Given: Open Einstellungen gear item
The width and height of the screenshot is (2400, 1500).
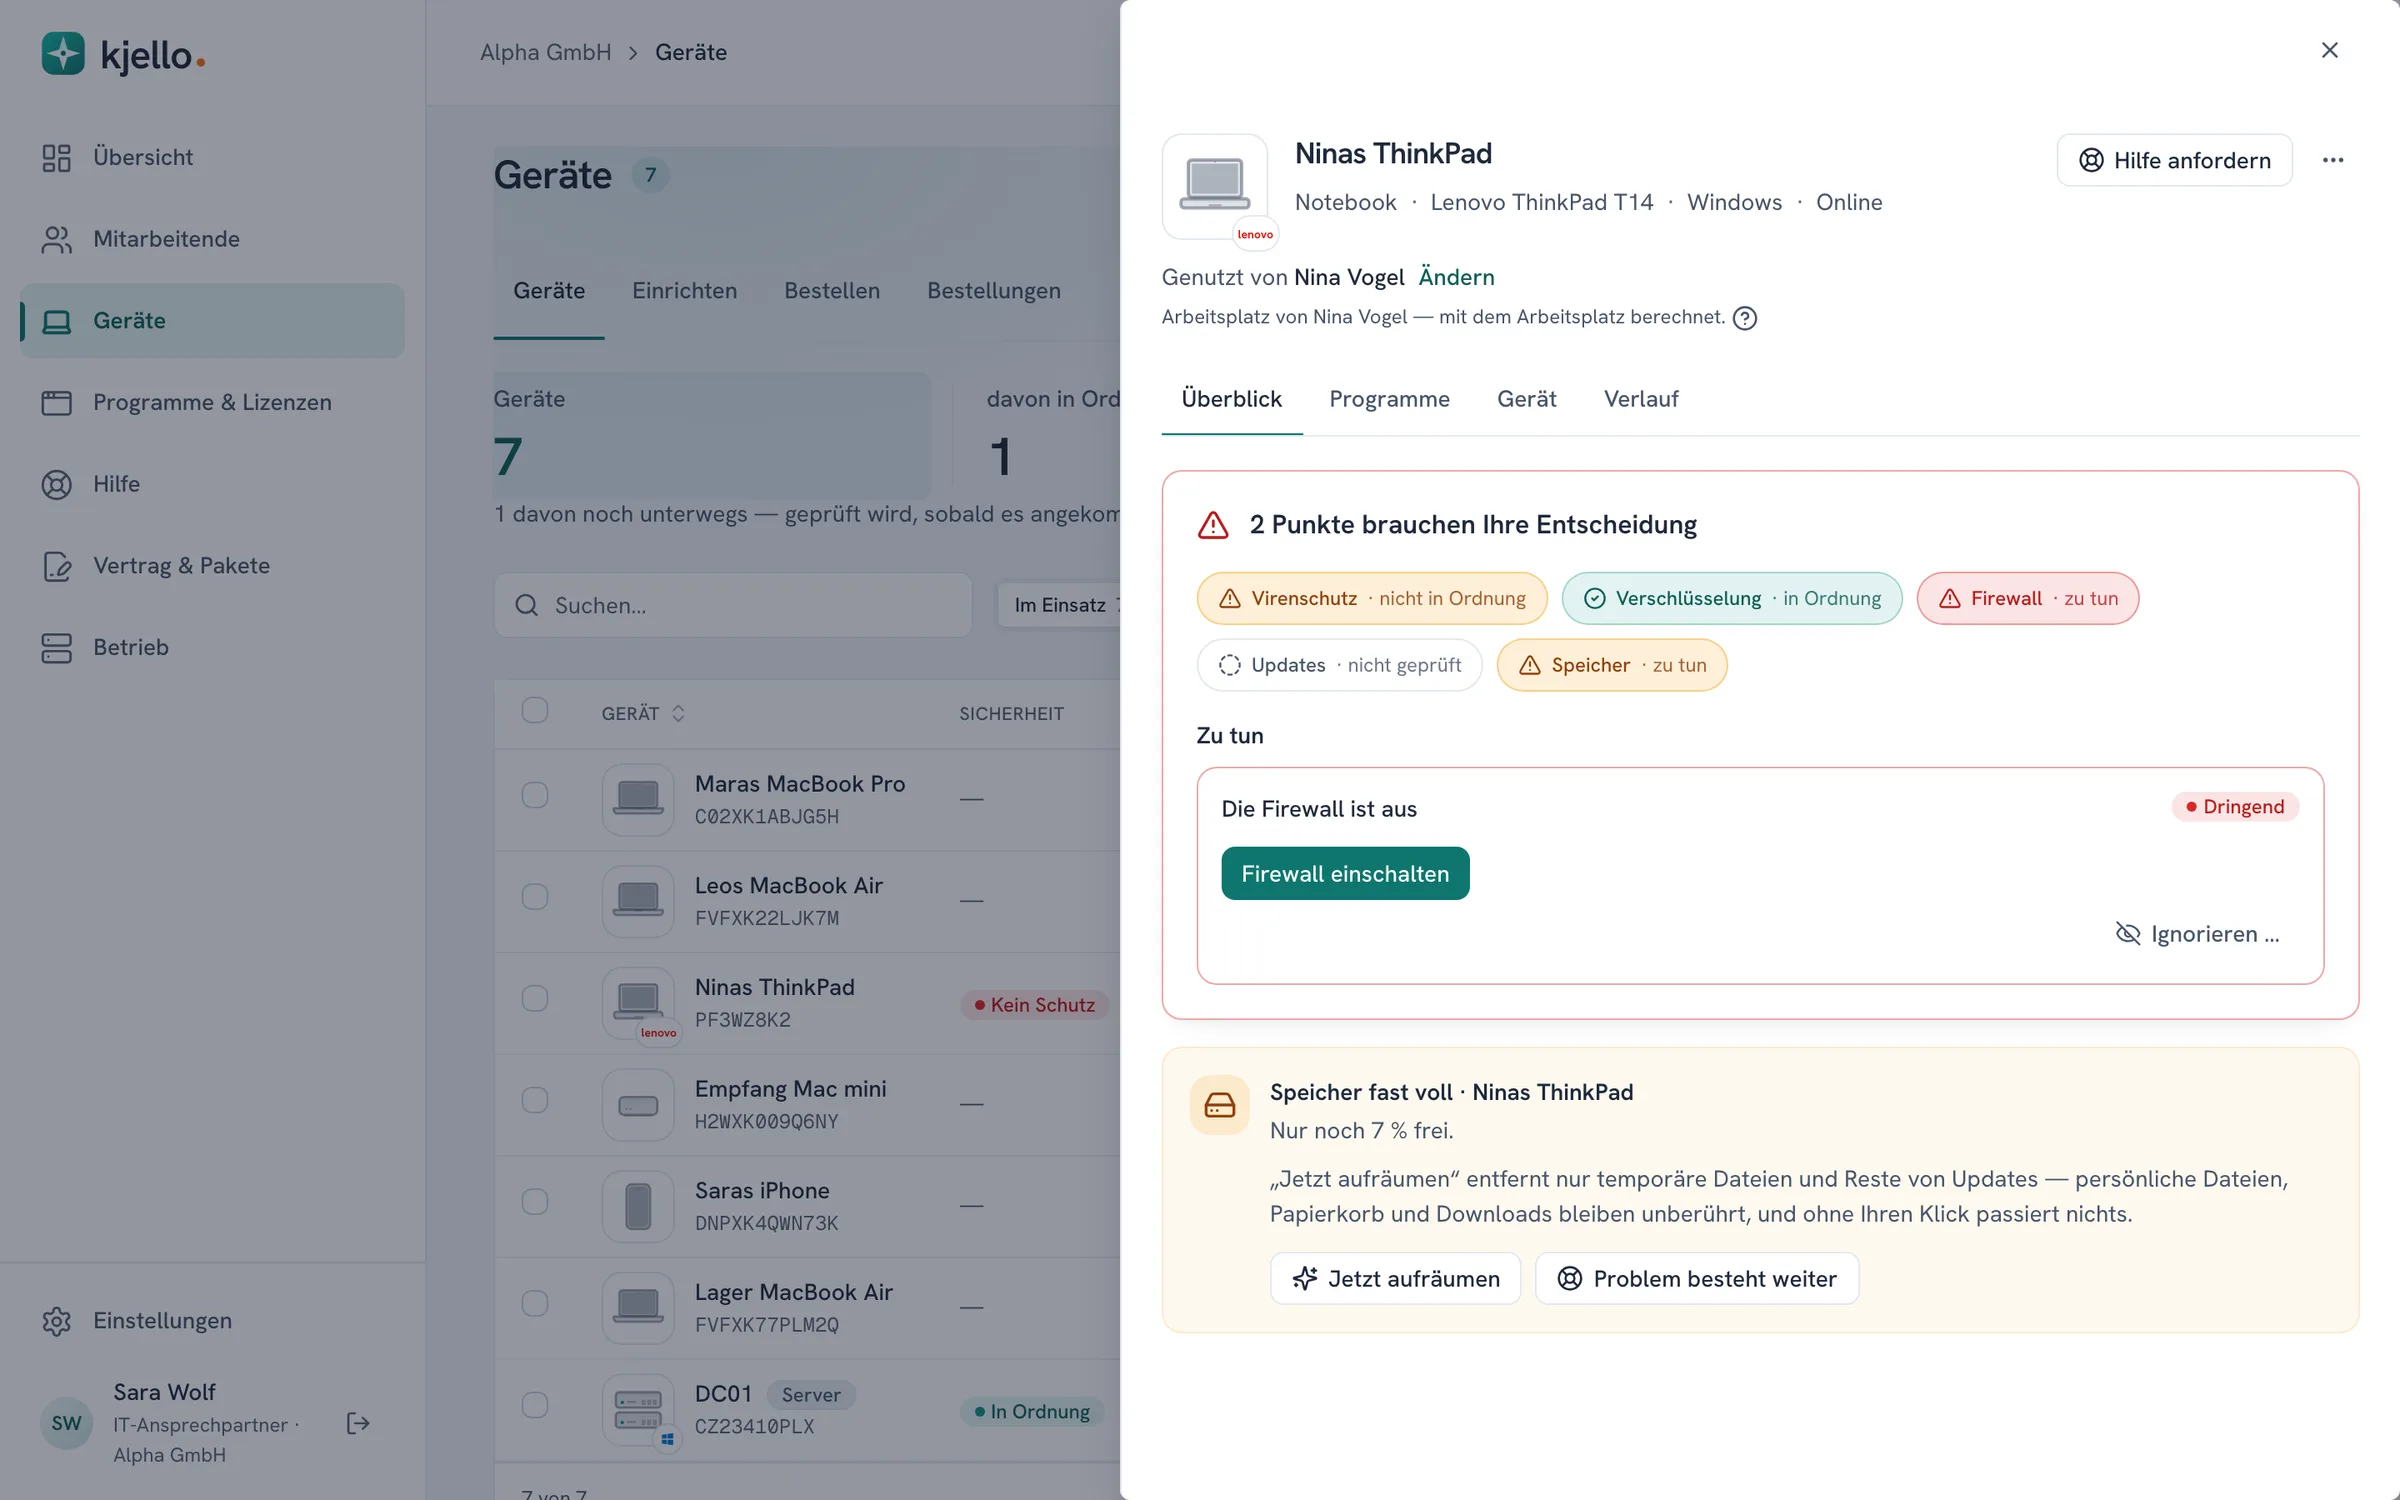Looking at the screenshot, I should click(212, 1321).
